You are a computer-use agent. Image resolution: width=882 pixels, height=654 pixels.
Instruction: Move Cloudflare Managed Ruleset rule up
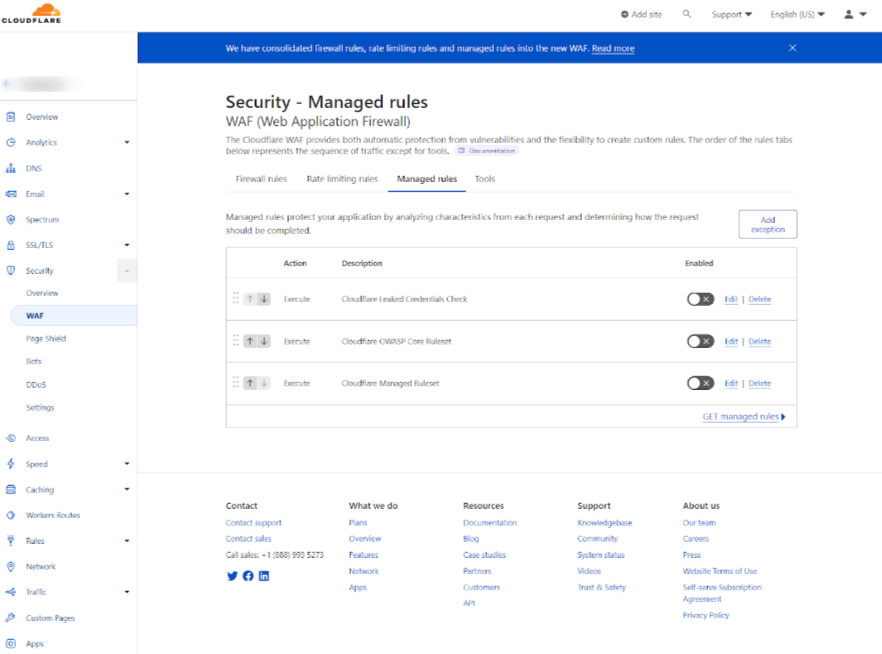click(250, 383)
